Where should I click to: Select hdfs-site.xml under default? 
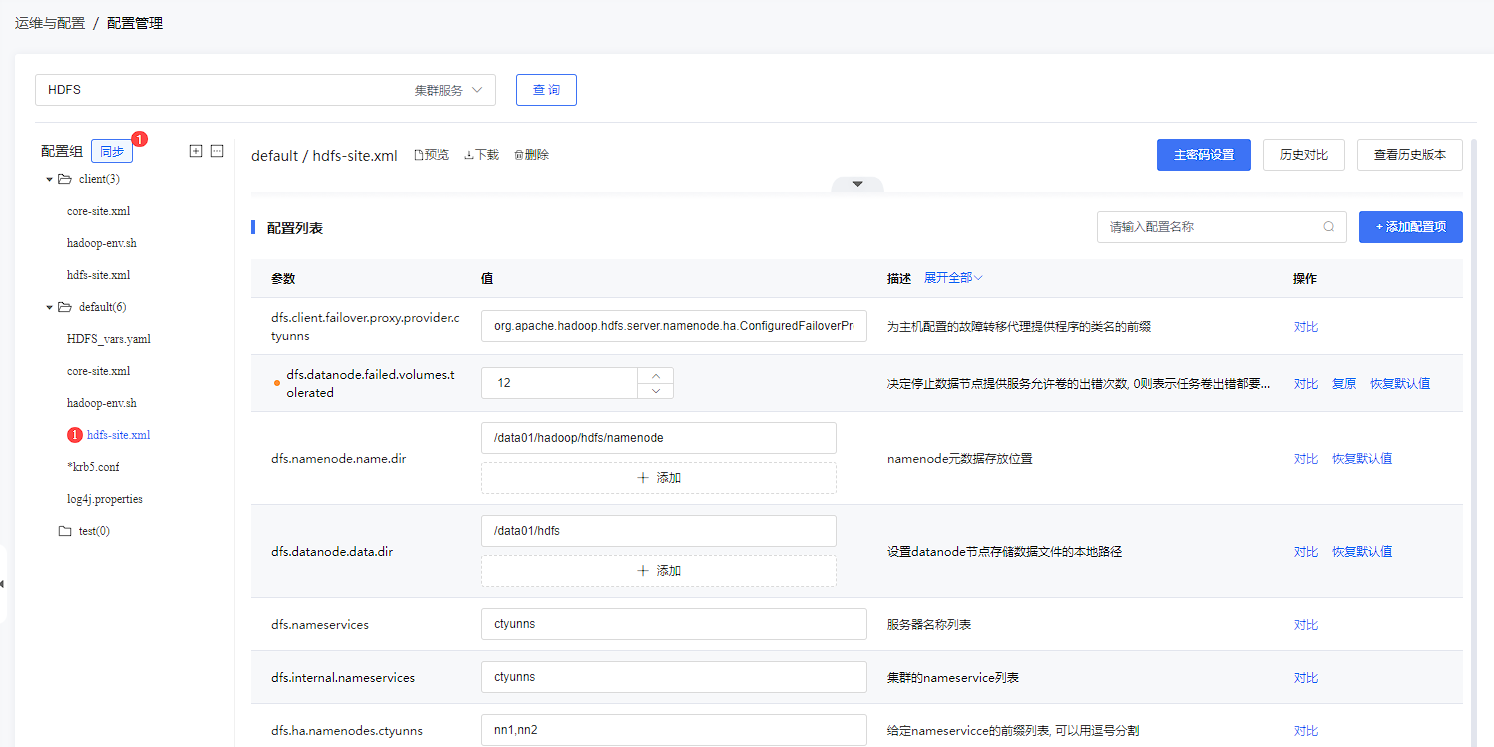tap(119, 435)
